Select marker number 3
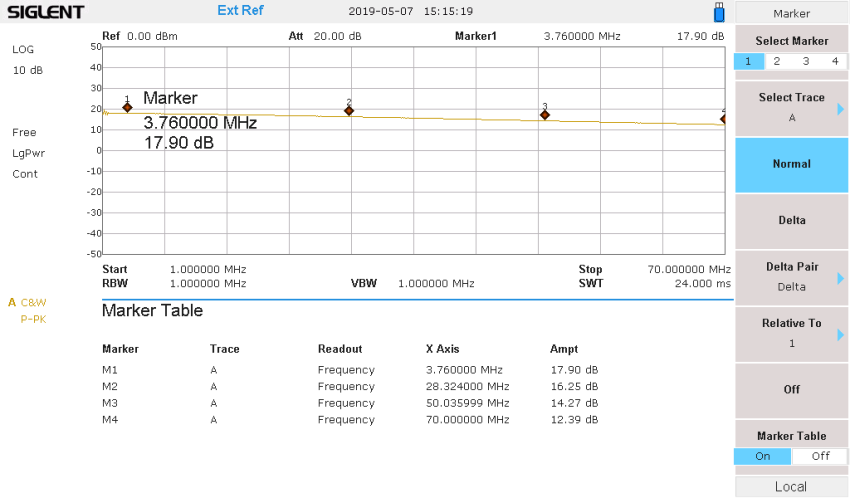850x498 pixels. (806, 61)
